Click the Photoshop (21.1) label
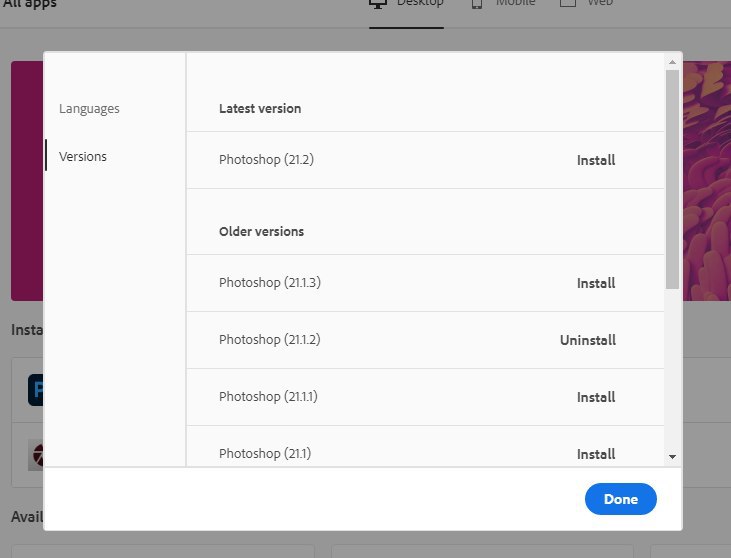731x558 pixels. pyautogui.click(x=265, y=453)
